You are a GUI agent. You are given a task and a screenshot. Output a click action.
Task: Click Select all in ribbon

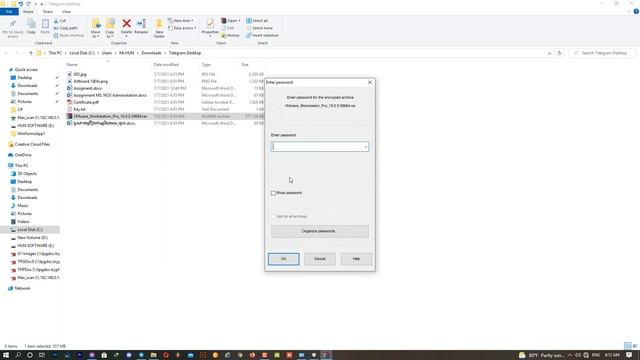257,21
